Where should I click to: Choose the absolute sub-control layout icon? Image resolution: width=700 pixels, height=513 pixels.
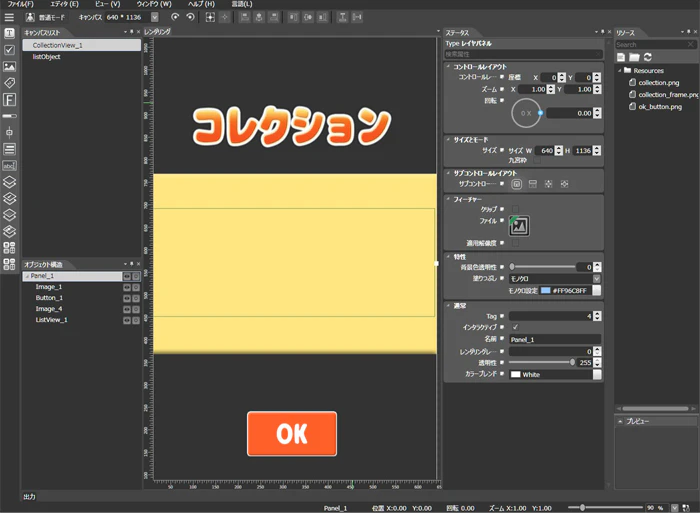[x=517, y=184]
